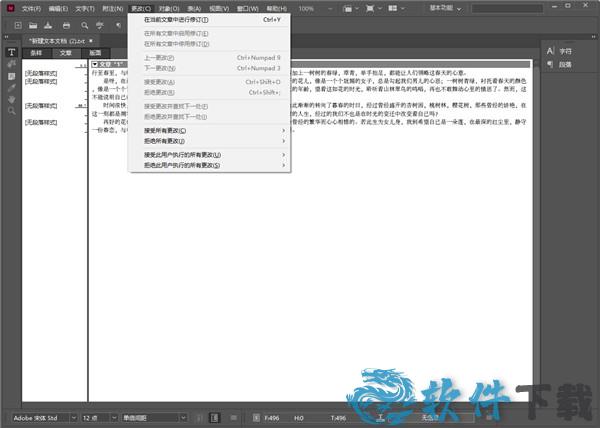Click the Find magnifier icon in the toolbar
Viewport: 600px width, 428px height.
click(84, 23)
